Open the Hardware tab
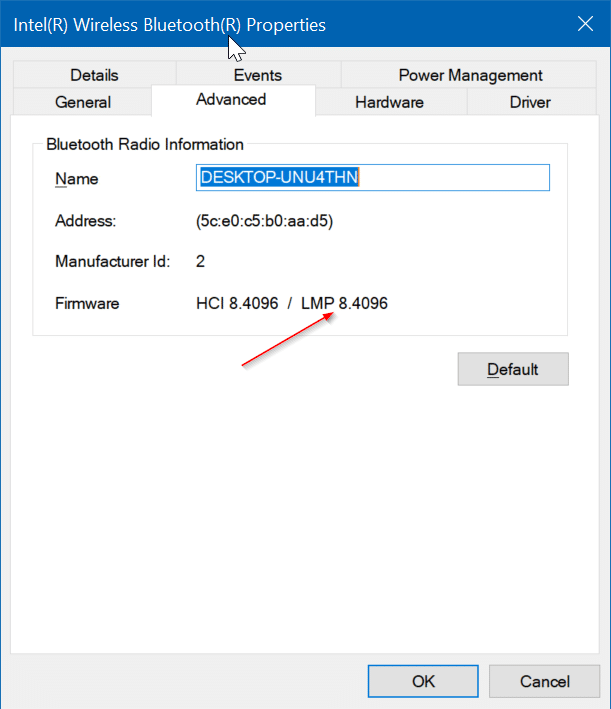Screen dimensions: 611x709 point(389,102)
